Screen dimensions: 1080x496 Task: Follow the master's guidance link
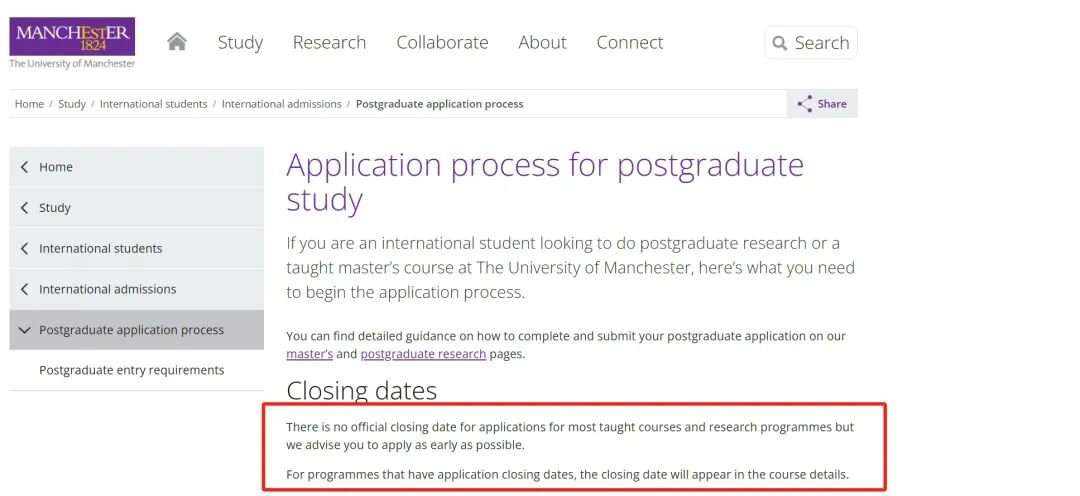[x=309, y=354]
